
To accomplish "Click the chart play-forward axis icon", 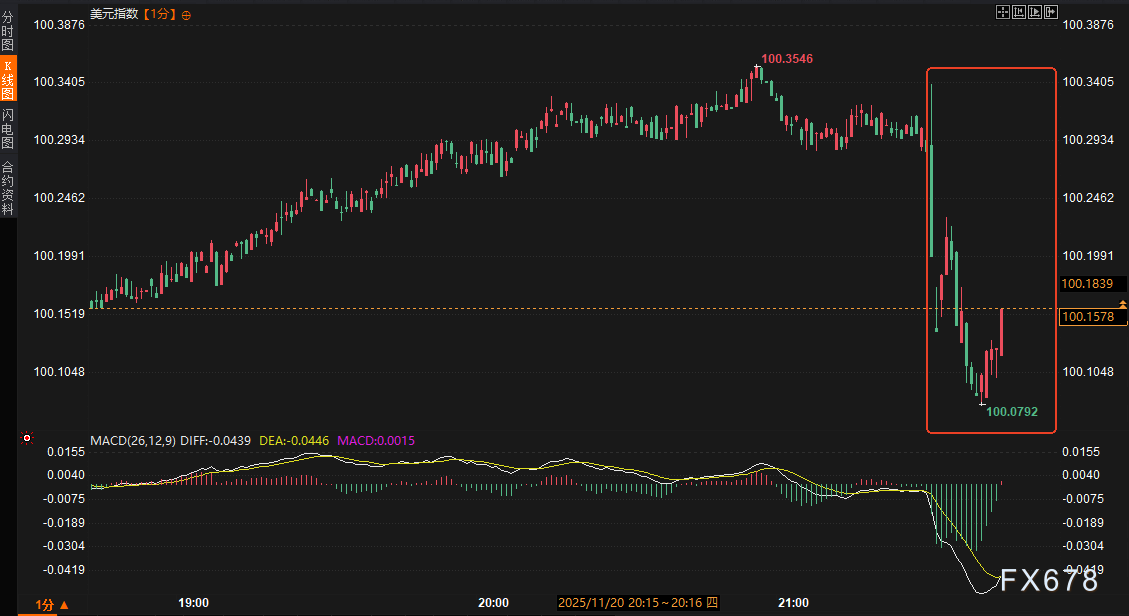I will 1035,12.
